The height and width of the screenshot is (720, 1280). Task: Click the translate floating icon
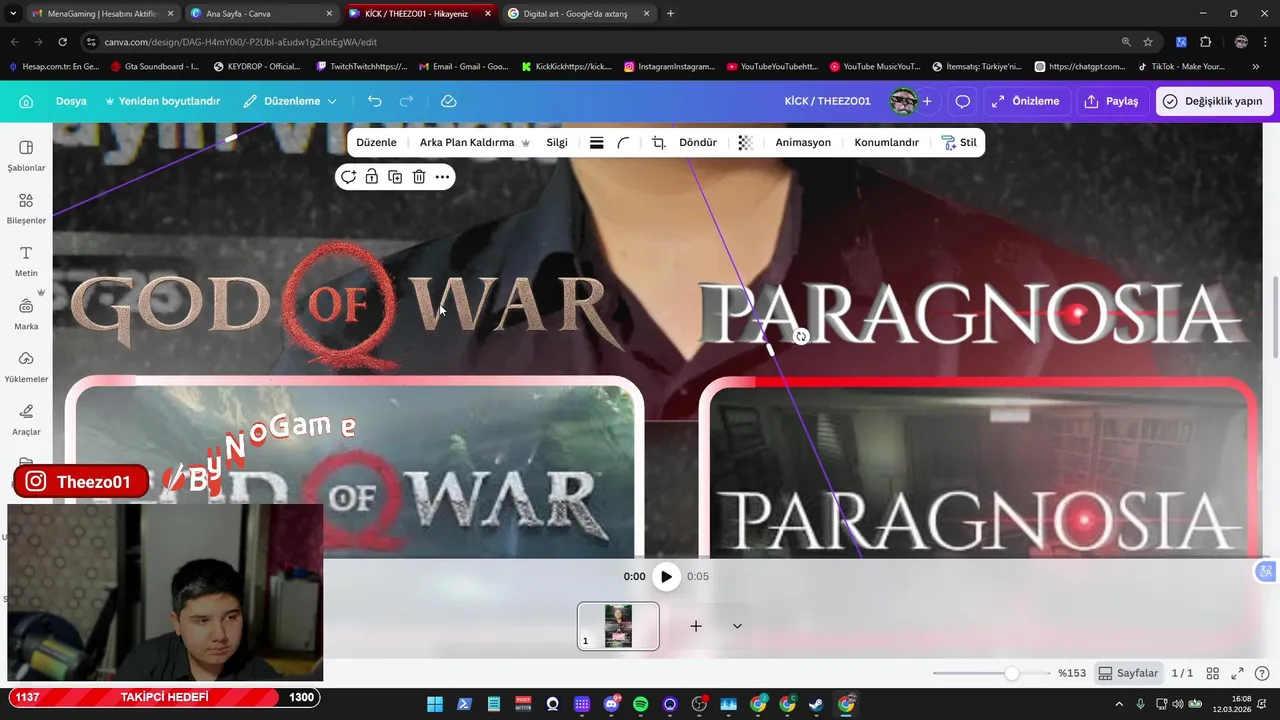(x=1266, y=572)
